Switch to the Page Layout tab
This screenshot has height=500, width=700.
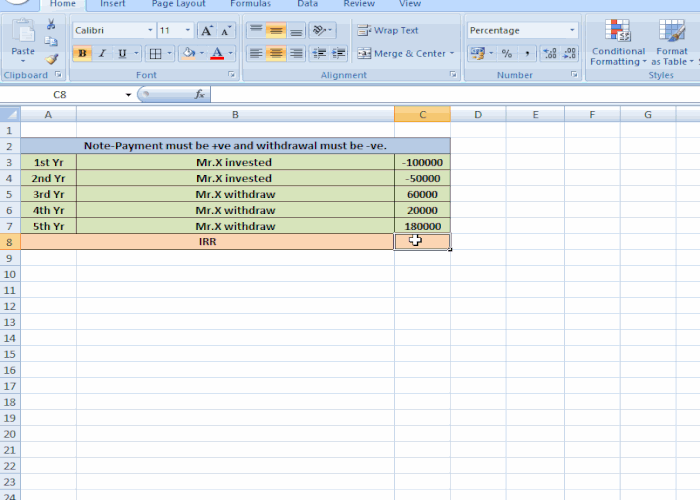click(179, 4)
